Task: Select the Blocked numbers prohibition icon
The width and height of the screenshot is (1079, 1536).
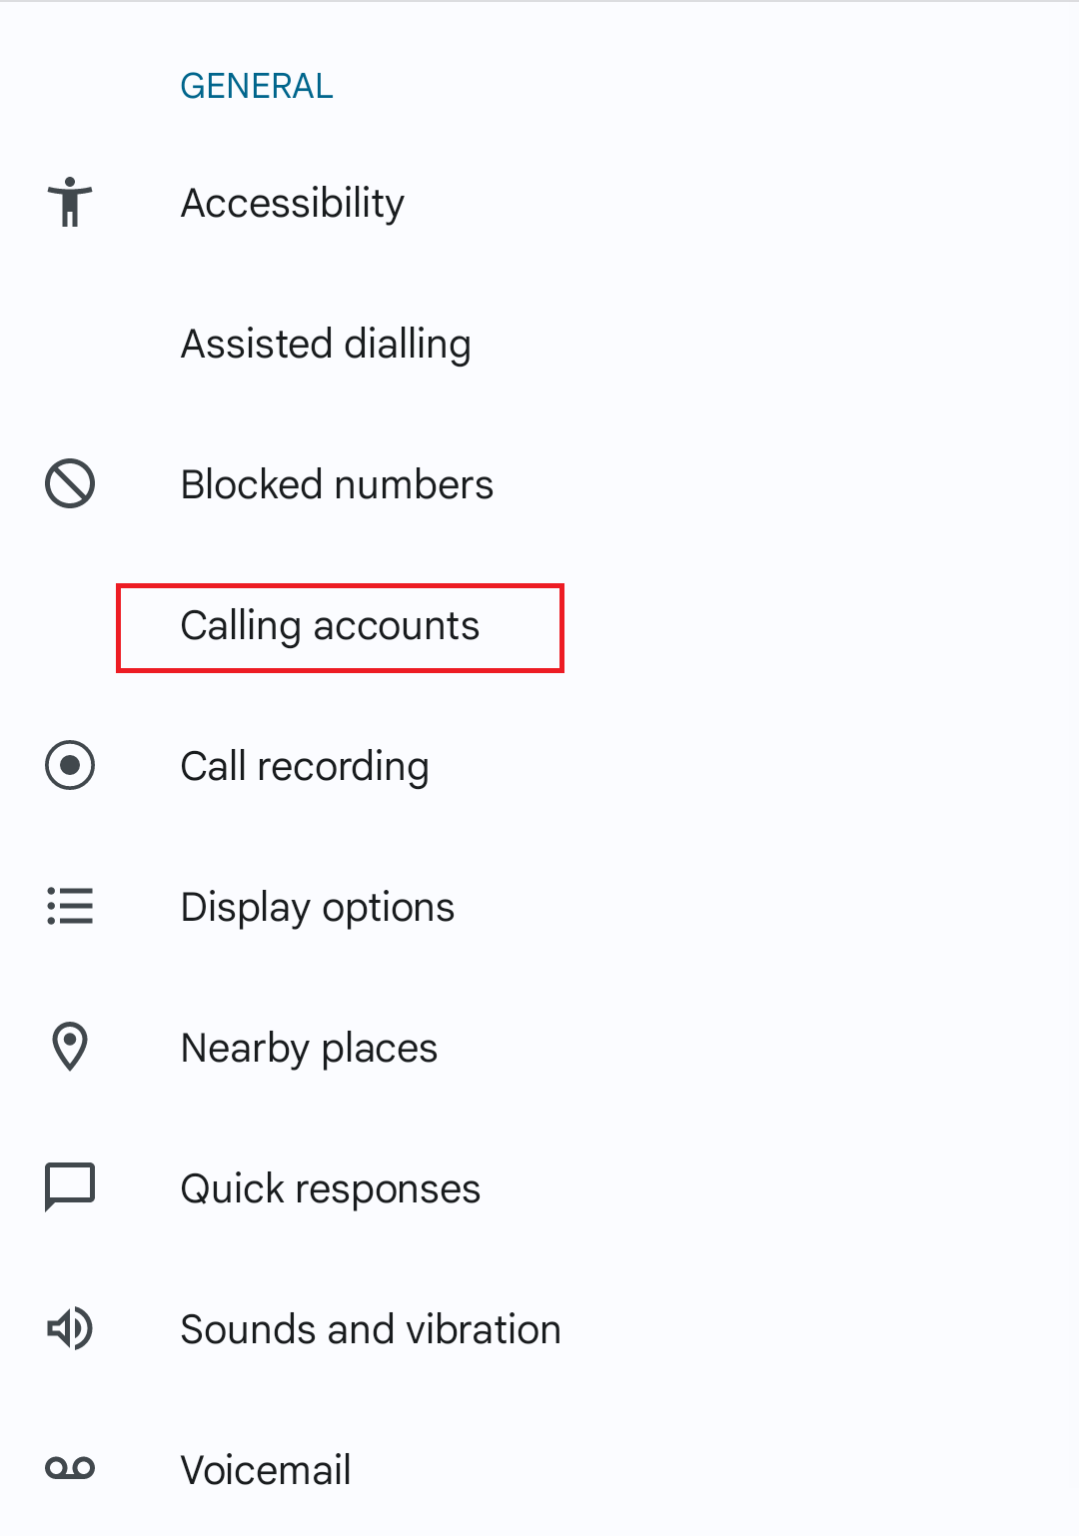Action: click(x=69, y=484)
